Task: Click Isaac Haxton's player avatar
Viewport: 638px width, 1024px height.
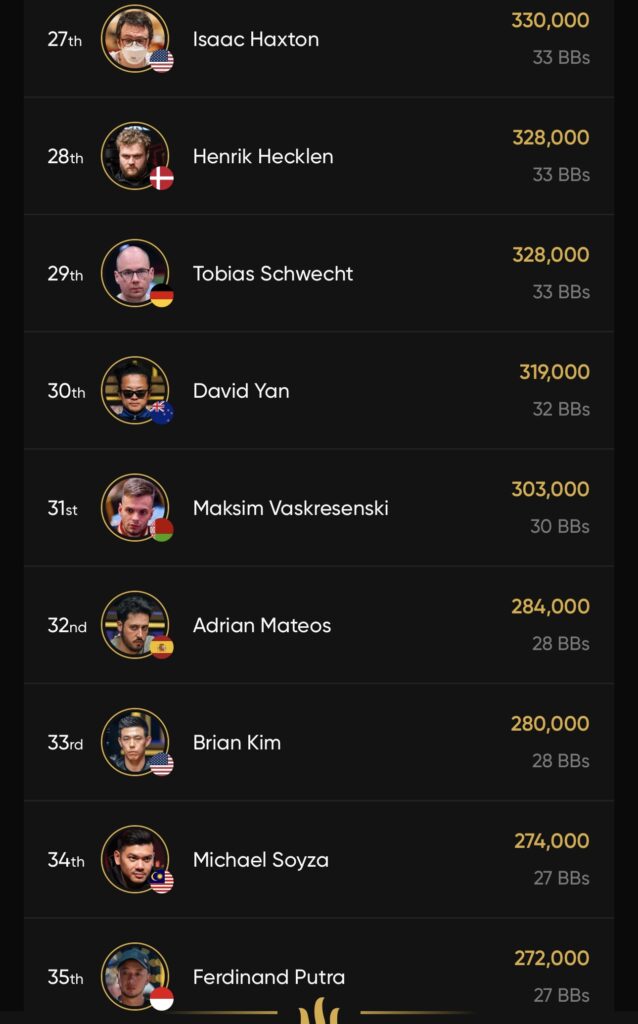Action: click(134, 38)
